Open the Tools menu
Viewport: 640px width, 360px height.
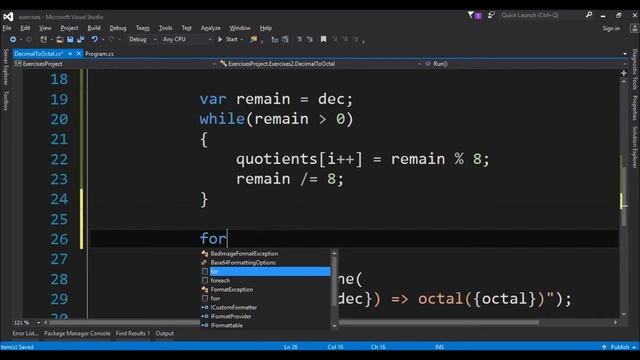coord(165,28)
